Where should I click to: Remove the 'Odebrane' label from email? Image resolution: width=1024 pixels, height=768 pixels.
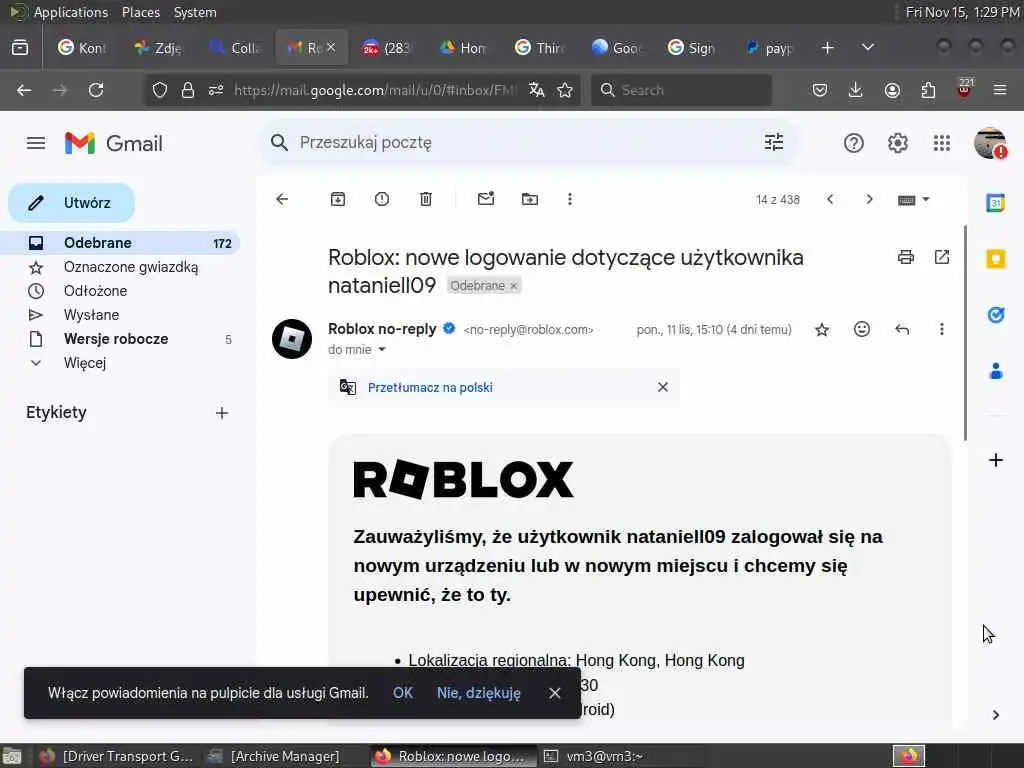click(x=514, y=286)
